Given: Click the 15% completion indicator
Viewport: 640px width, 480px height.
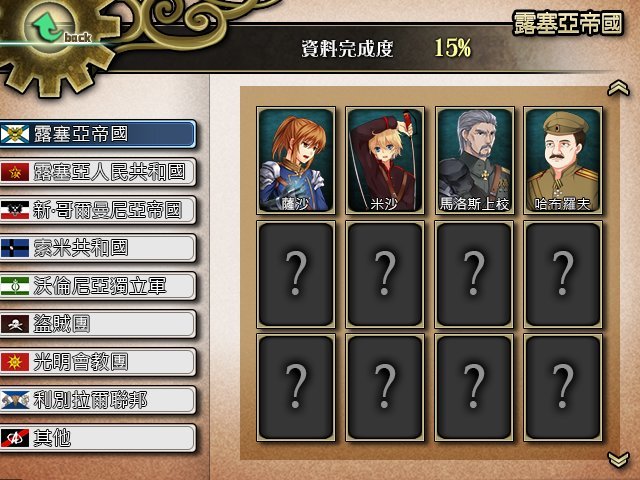Looking at the screenshot, I should [x=452, y=48].
